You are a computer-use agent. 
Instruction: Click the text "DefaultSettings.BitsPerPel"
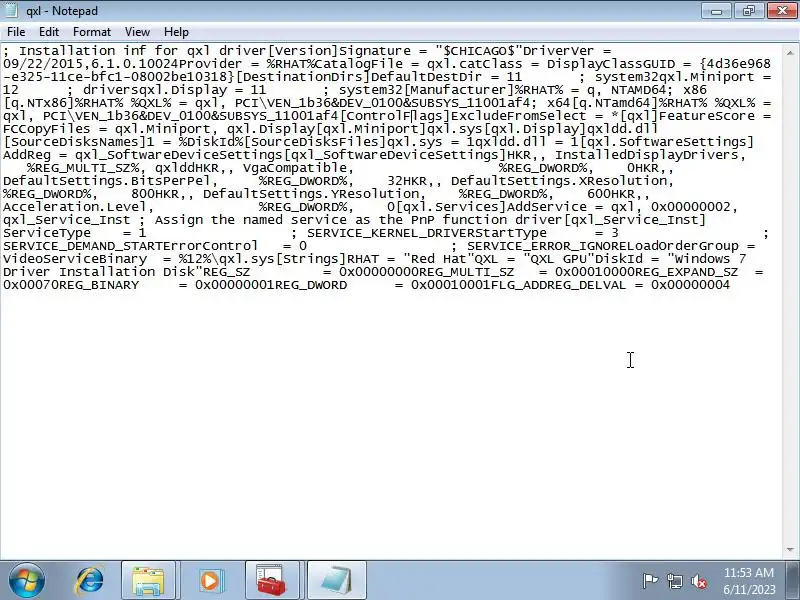107,181
